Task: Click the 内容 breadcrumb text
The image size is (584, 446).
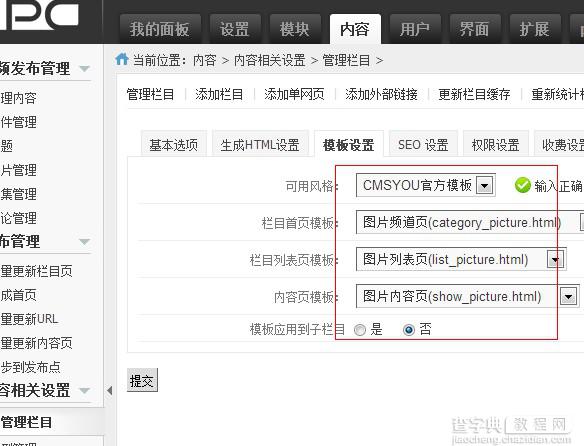Action: 204,60
